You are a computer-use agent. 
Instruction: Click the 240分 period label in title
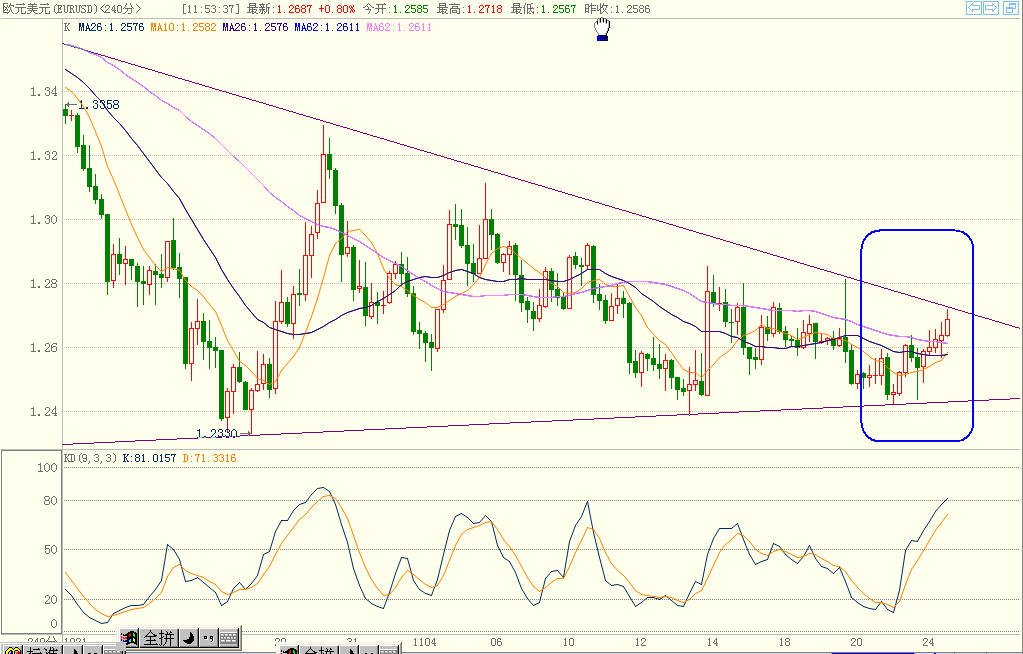[x=120, y=9]
